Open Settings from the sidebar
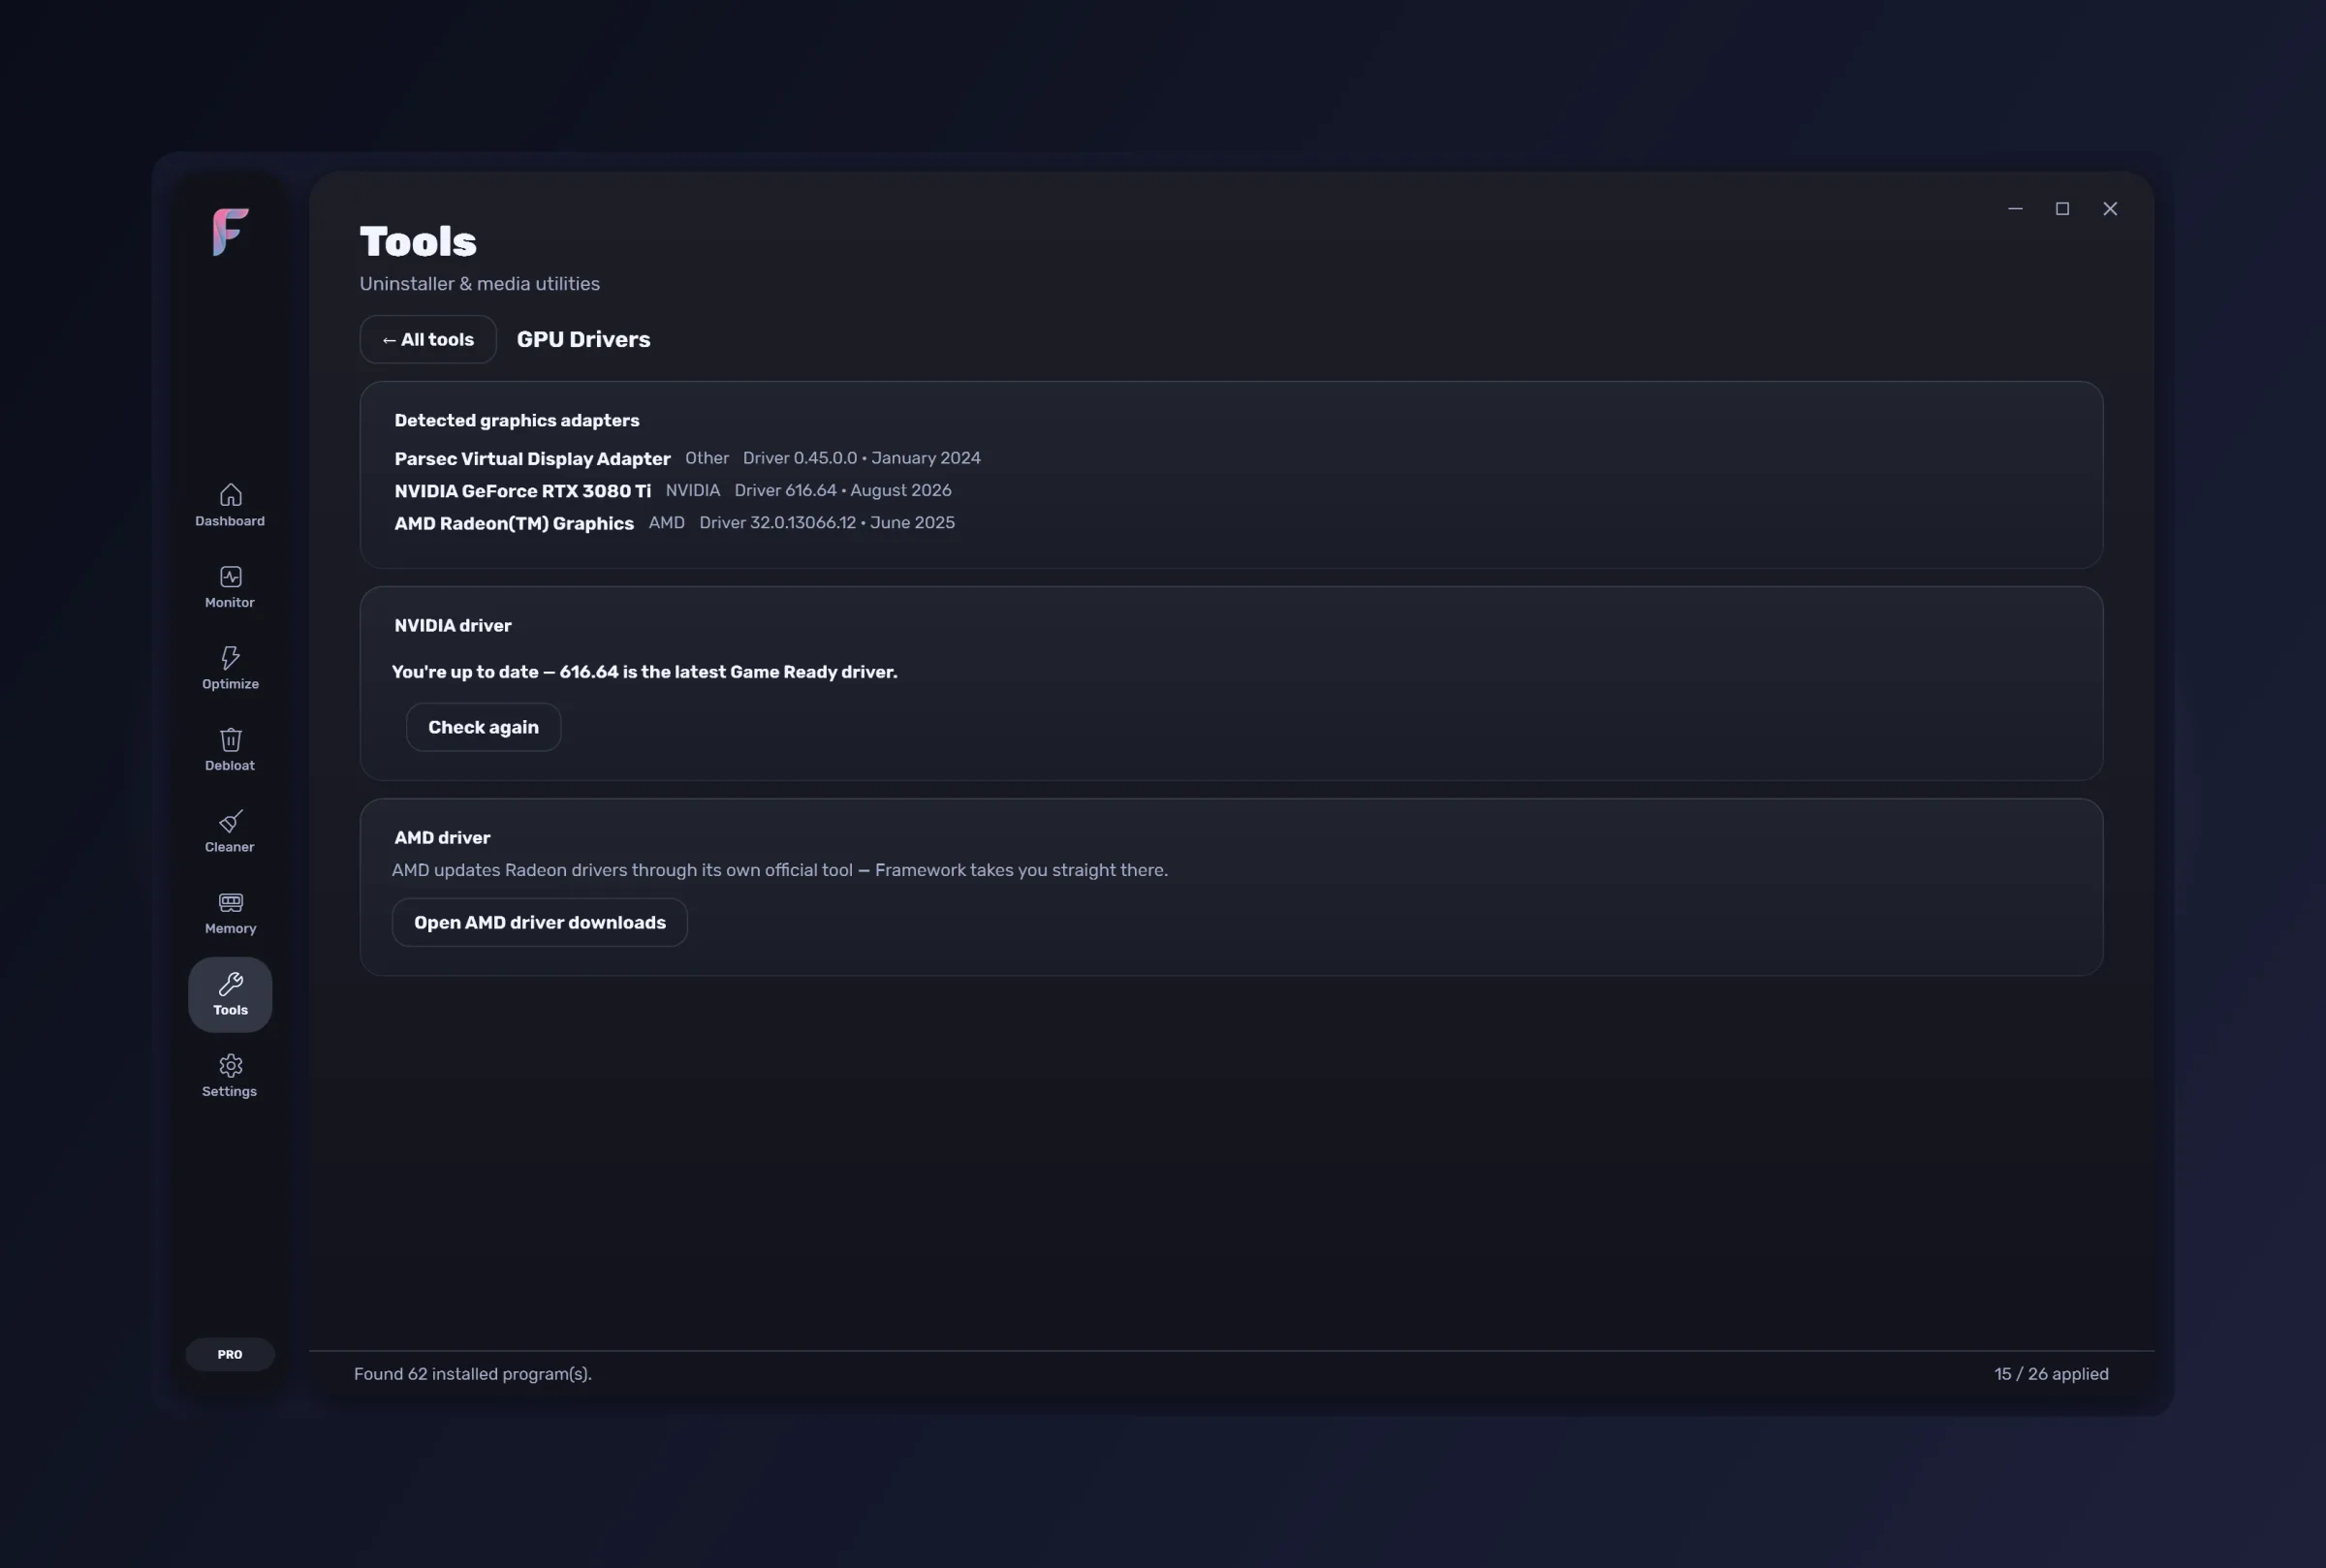This screenshot has height=1568, width=2326. click(230, 1076)
